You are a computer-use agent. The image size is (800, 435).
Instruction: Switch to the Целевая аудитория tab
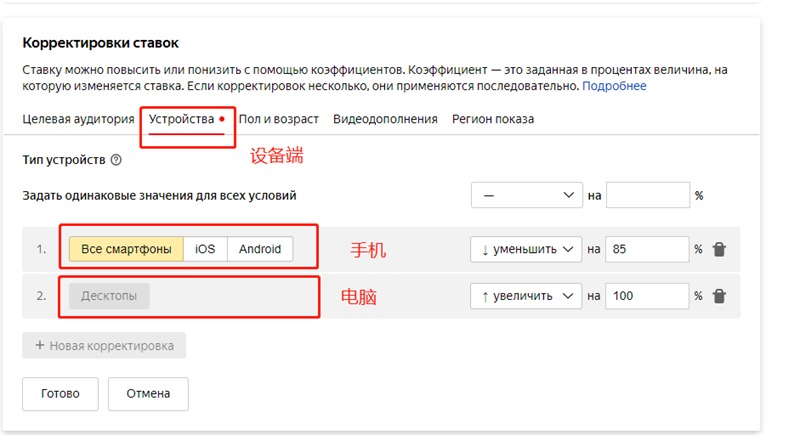78,119
